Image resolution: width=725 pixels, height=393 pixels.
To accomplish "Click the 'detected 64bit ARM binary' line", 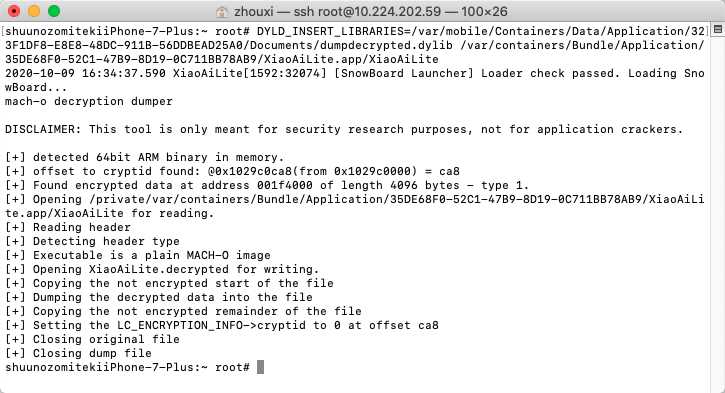I will [x=144, y=157].
